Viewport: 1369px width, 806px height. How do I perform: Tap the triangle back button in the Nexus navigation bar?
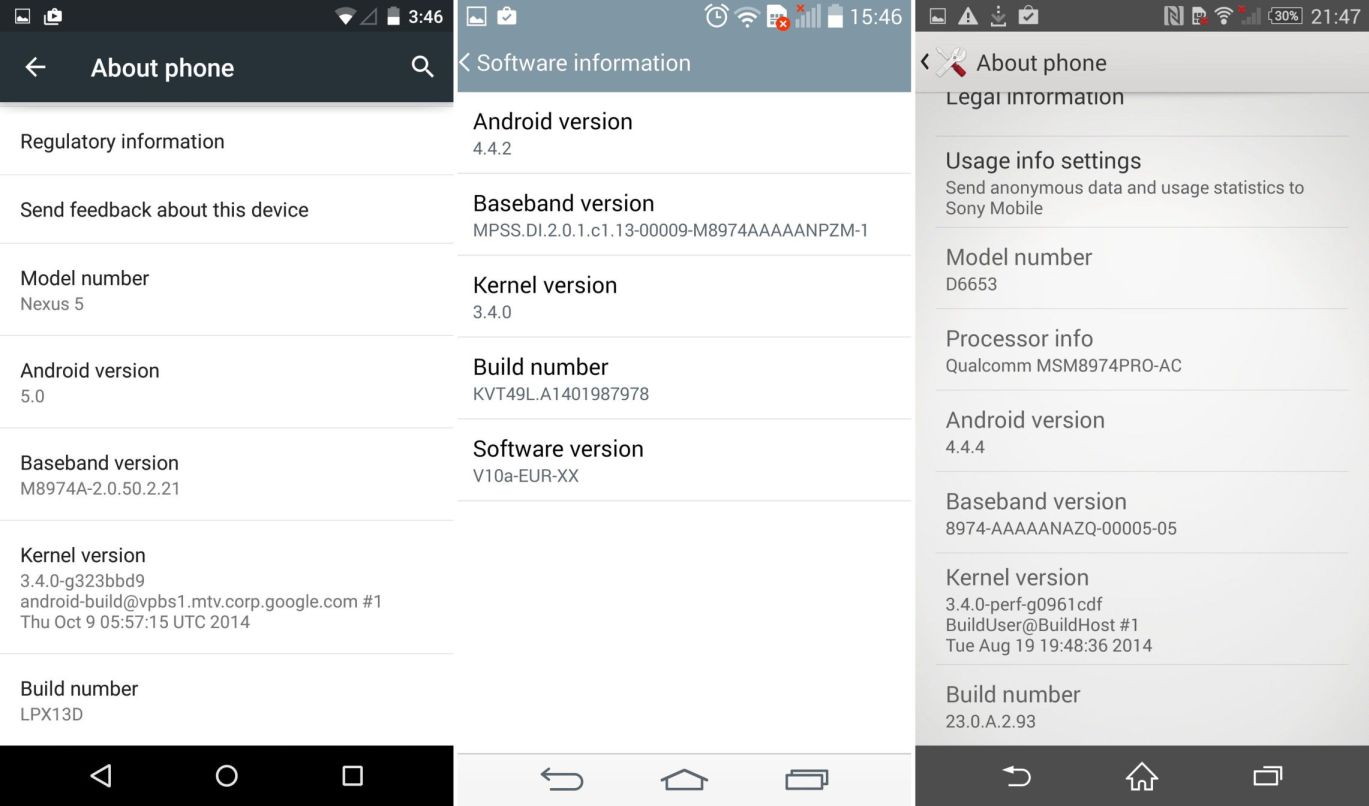(100, 775)
